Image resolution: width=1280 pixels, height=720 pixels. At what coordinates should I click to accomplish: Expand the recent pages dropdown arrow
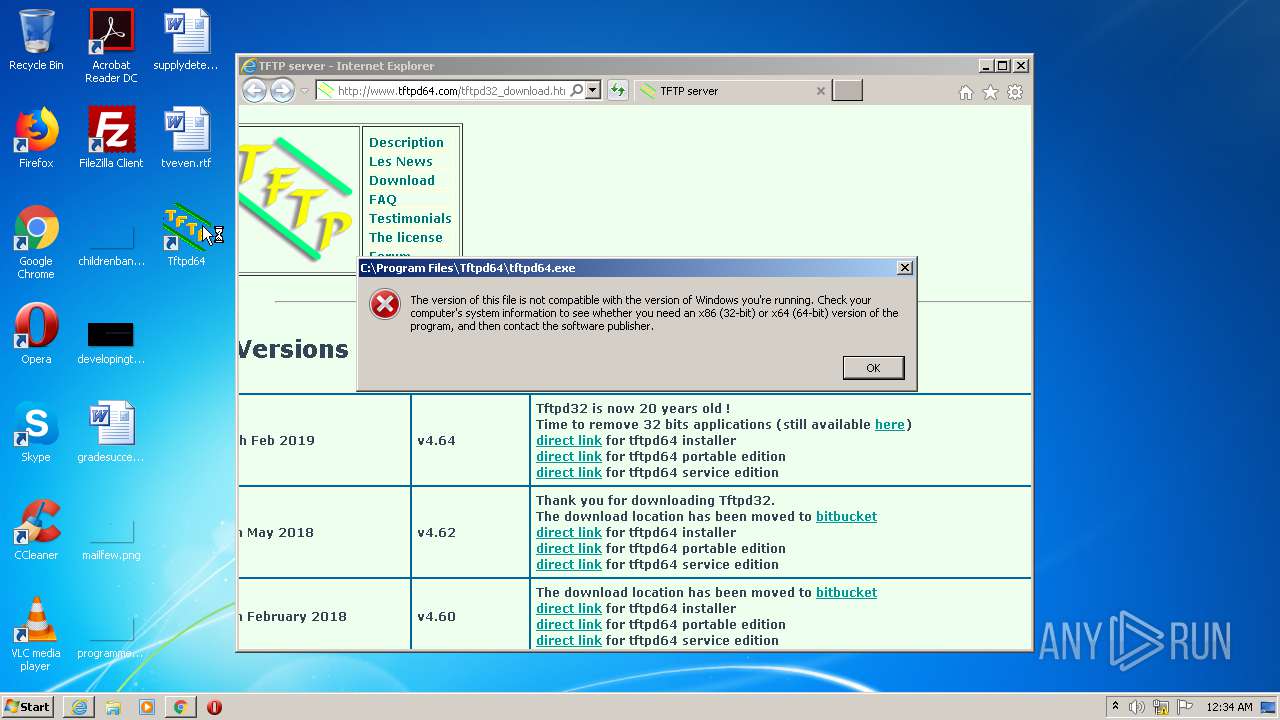coord(305,91)
